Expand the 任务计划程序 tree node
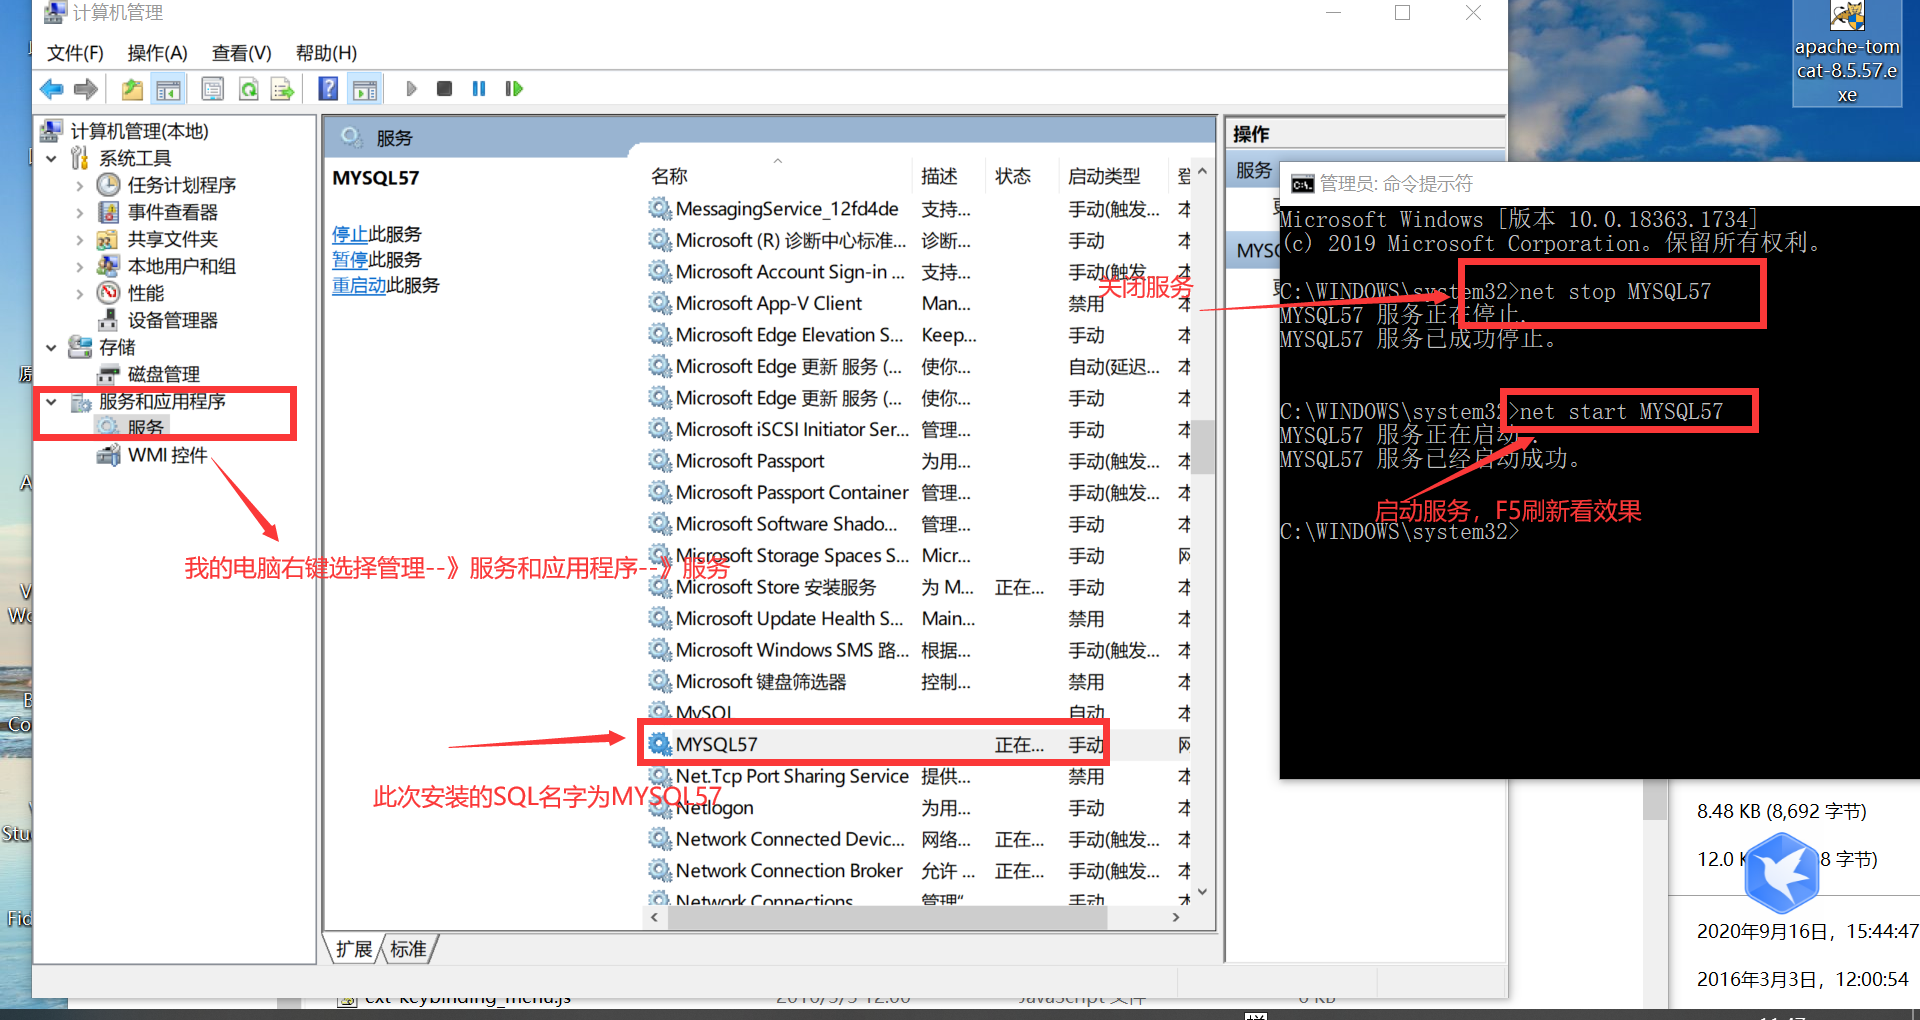 pyautogui.click(x=80, y=185)
